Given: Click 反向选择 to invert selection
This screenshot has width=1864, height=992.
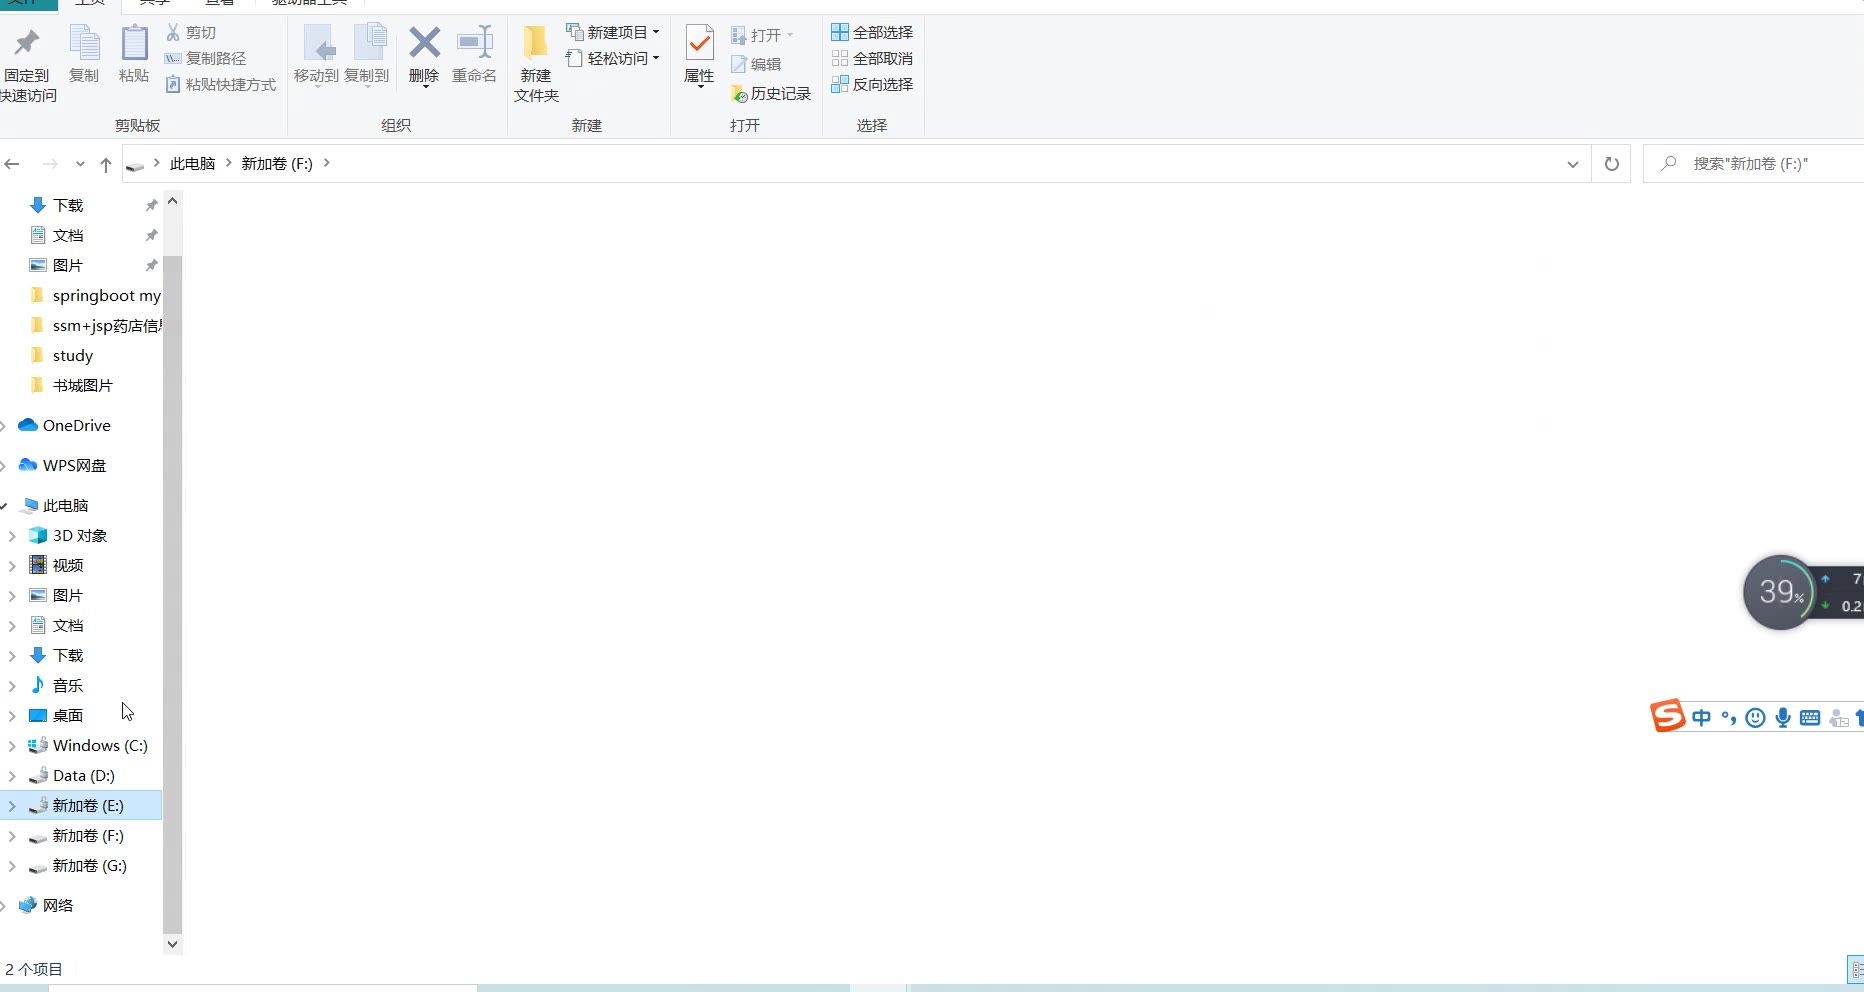Looking at the screenshot, I should [872, 85].
